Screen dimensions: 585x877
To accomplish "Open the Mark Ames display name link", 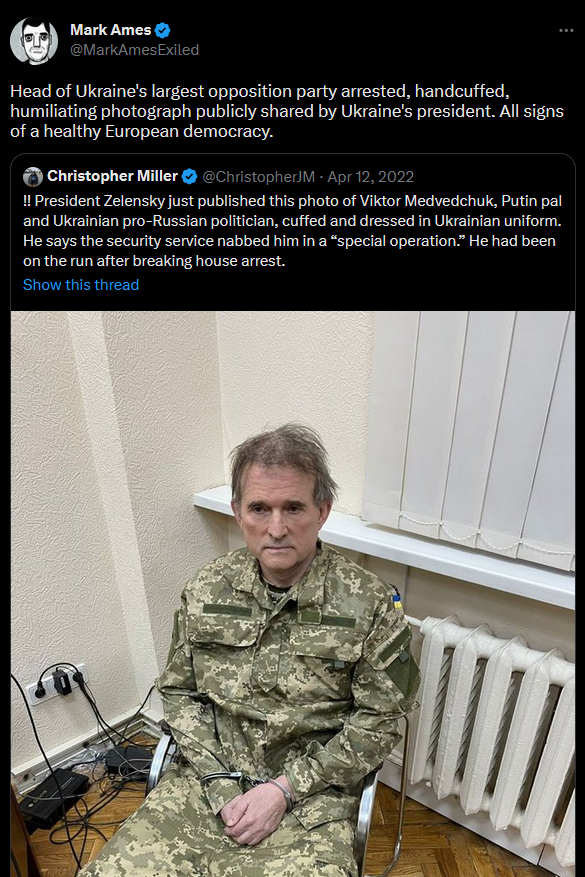I will 111,30.
